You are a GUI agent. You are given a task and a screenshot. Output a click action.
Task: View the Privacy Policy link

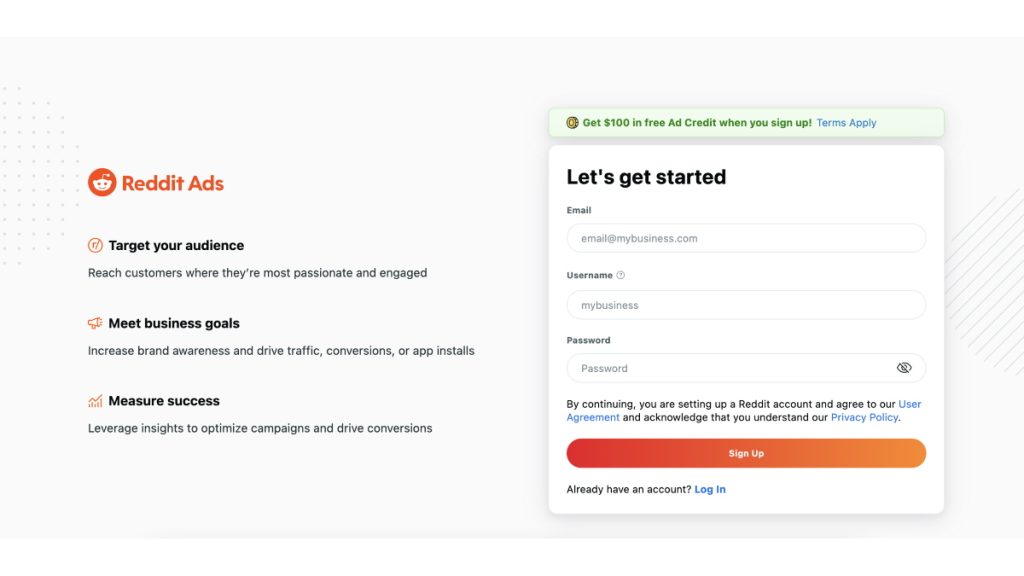coord(864,417)
